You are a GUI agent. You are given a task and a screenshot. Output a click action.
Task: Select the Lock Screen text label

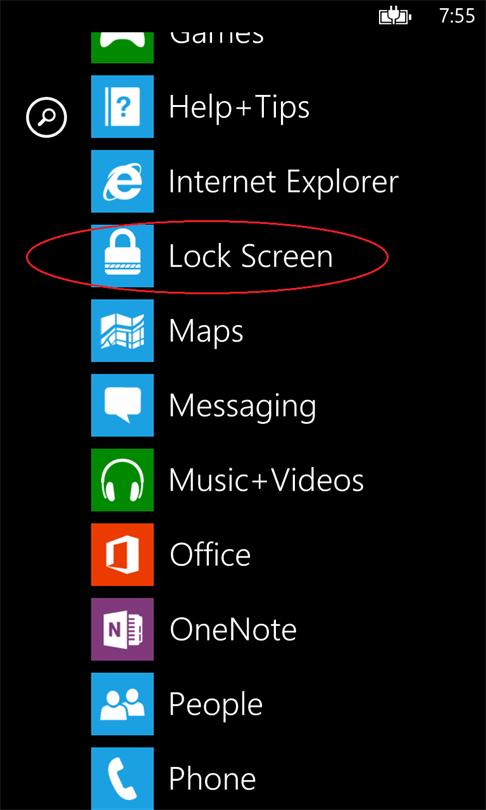[251, 256]
